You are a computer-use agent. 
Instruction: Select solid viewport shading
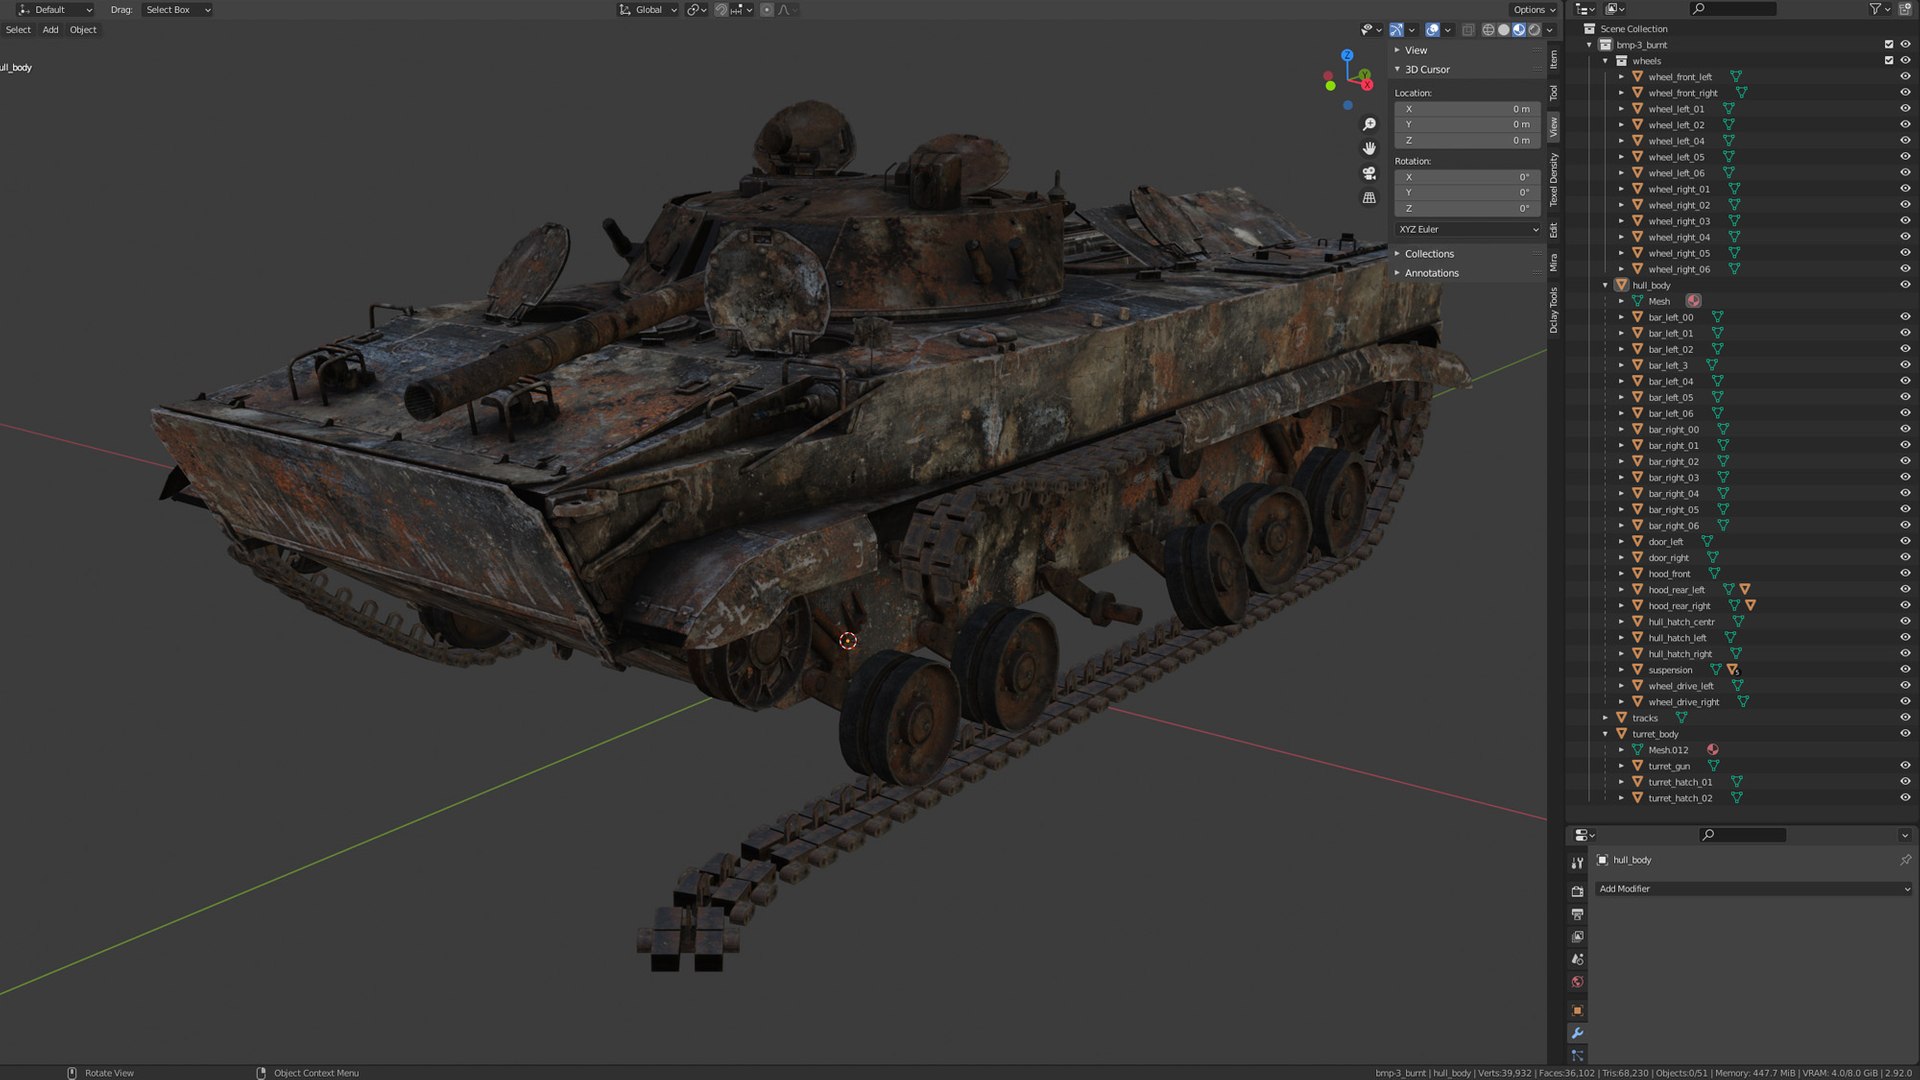[1503, 30]
